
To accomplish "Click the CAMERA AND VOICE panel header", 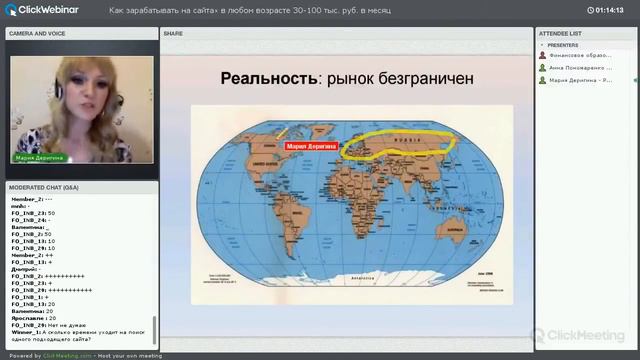I will click(x=82, y=33).
